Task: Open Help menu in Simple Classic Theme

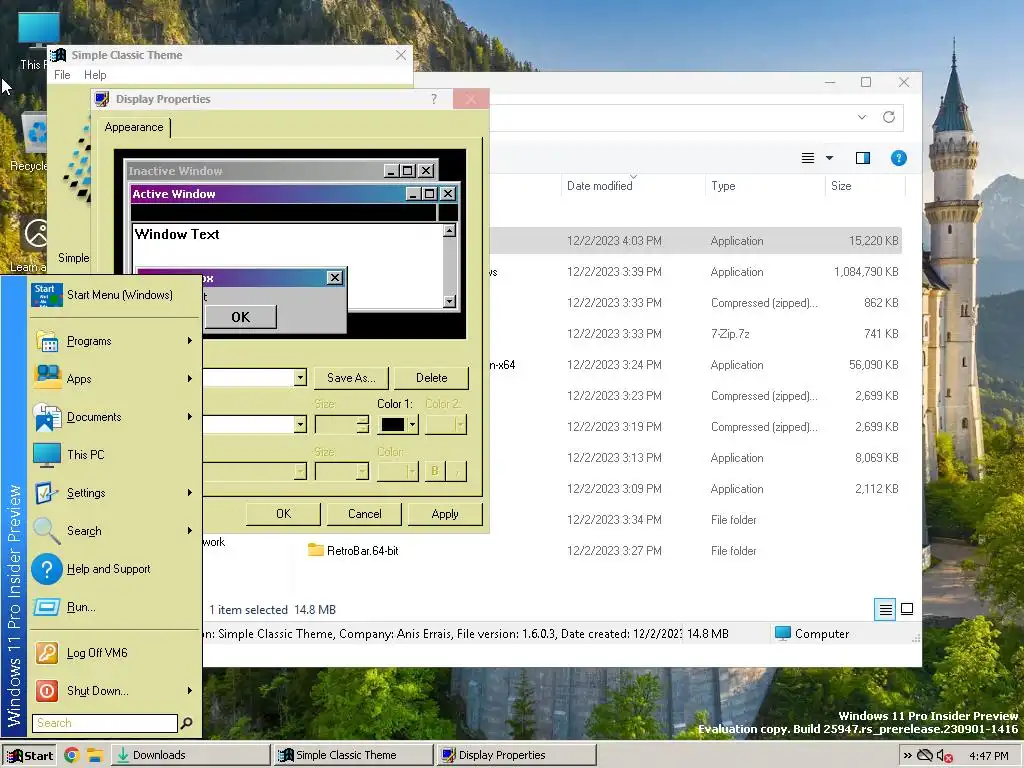Action: 95,75
